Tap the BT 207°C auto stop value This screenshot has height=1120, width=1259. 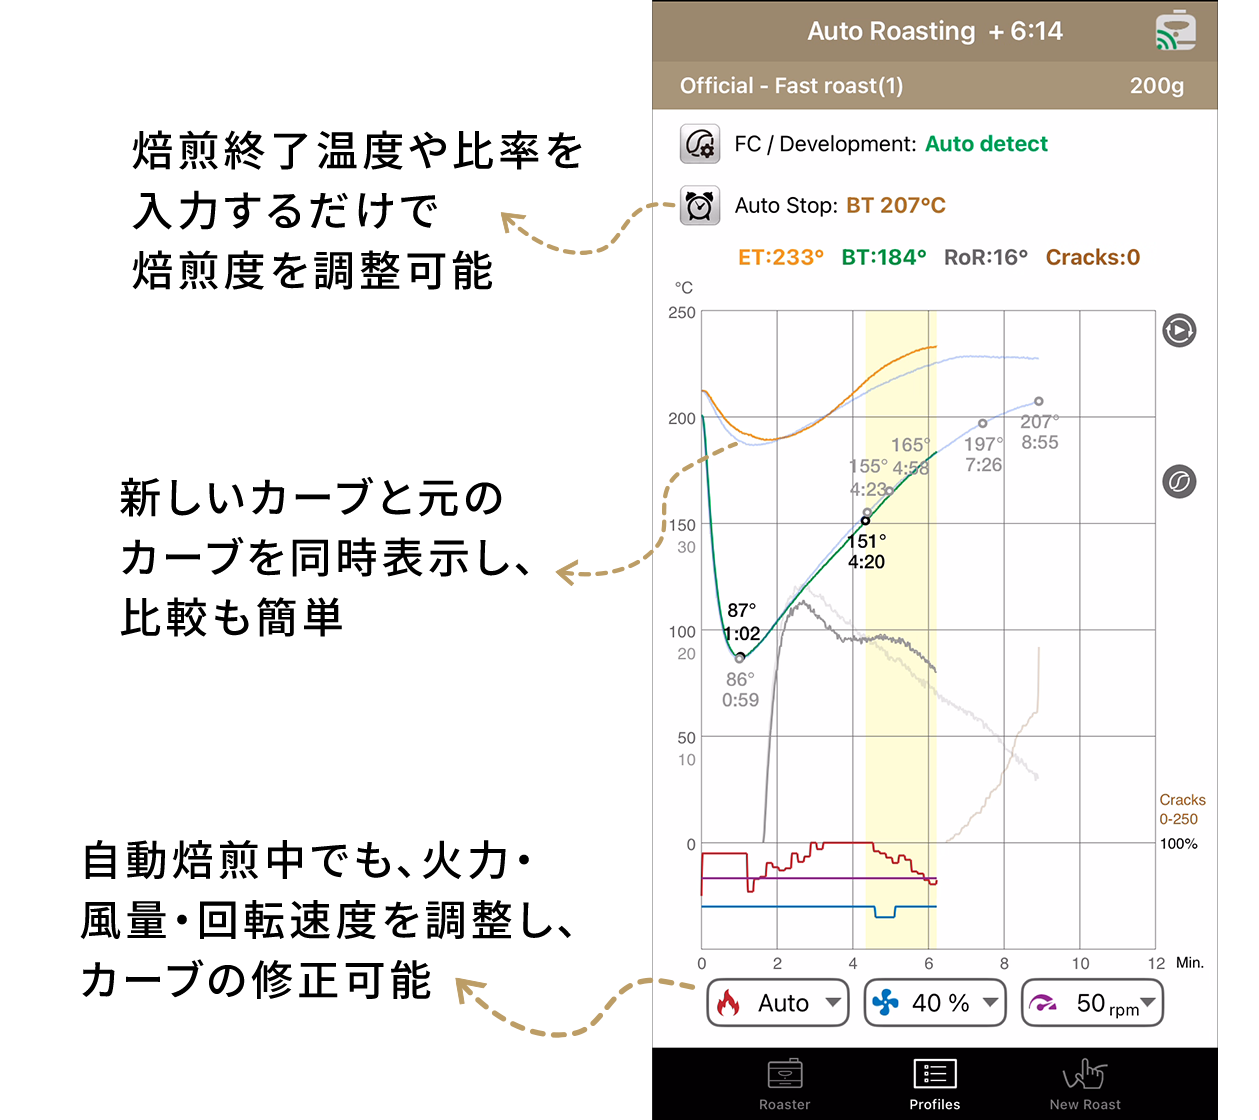895,206
